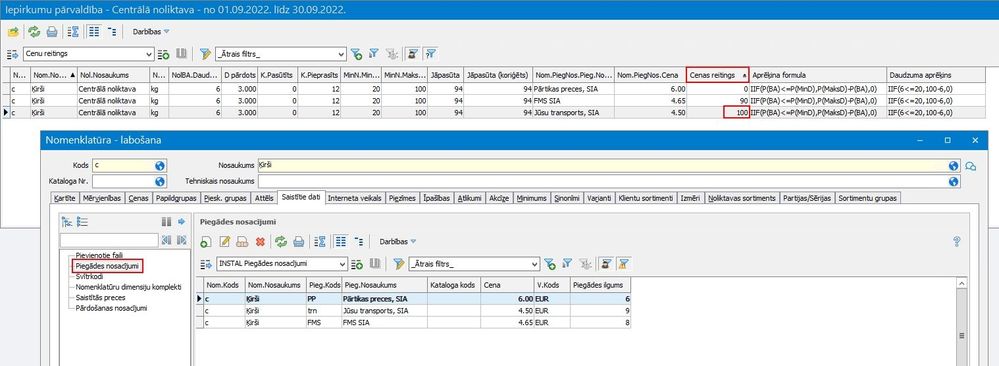Toggle grid view in Piegādes nosacījumi toolbar
Viewport: 999px width, 366px height.
341,242
